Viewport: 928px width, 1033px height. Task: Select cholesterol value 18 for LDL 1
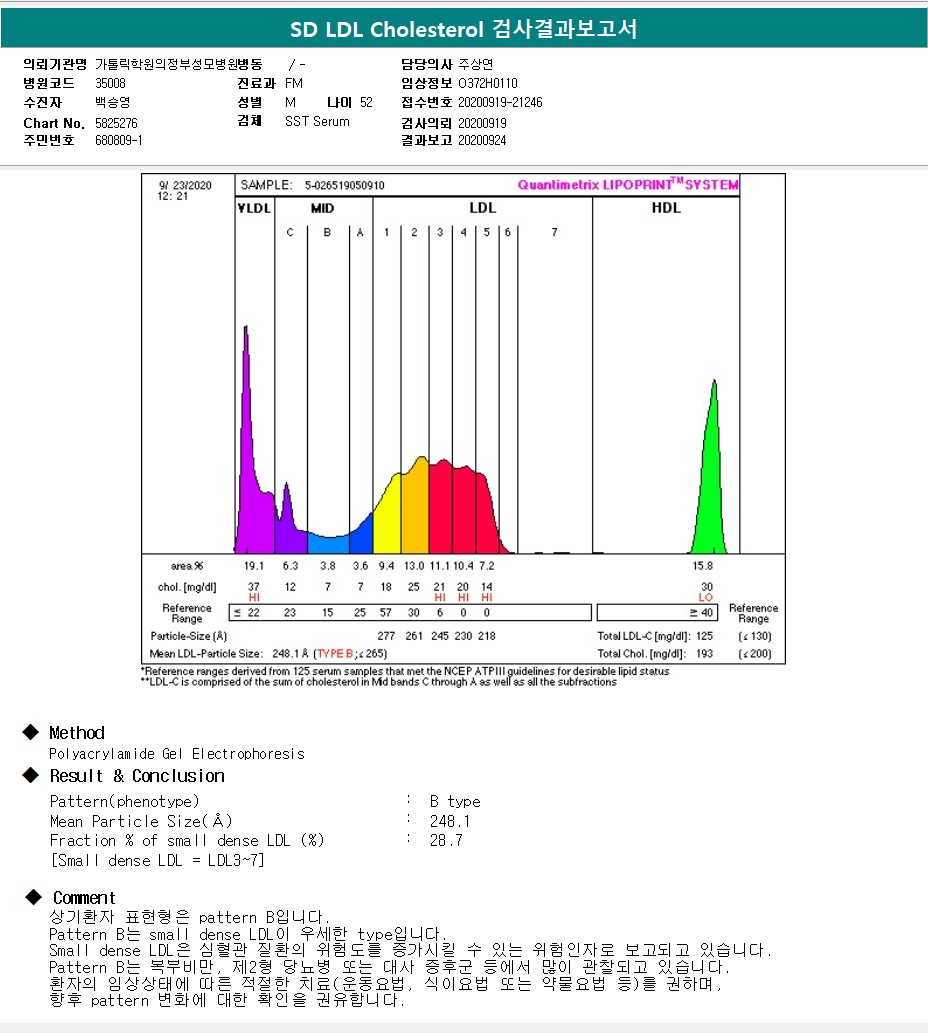386,587
